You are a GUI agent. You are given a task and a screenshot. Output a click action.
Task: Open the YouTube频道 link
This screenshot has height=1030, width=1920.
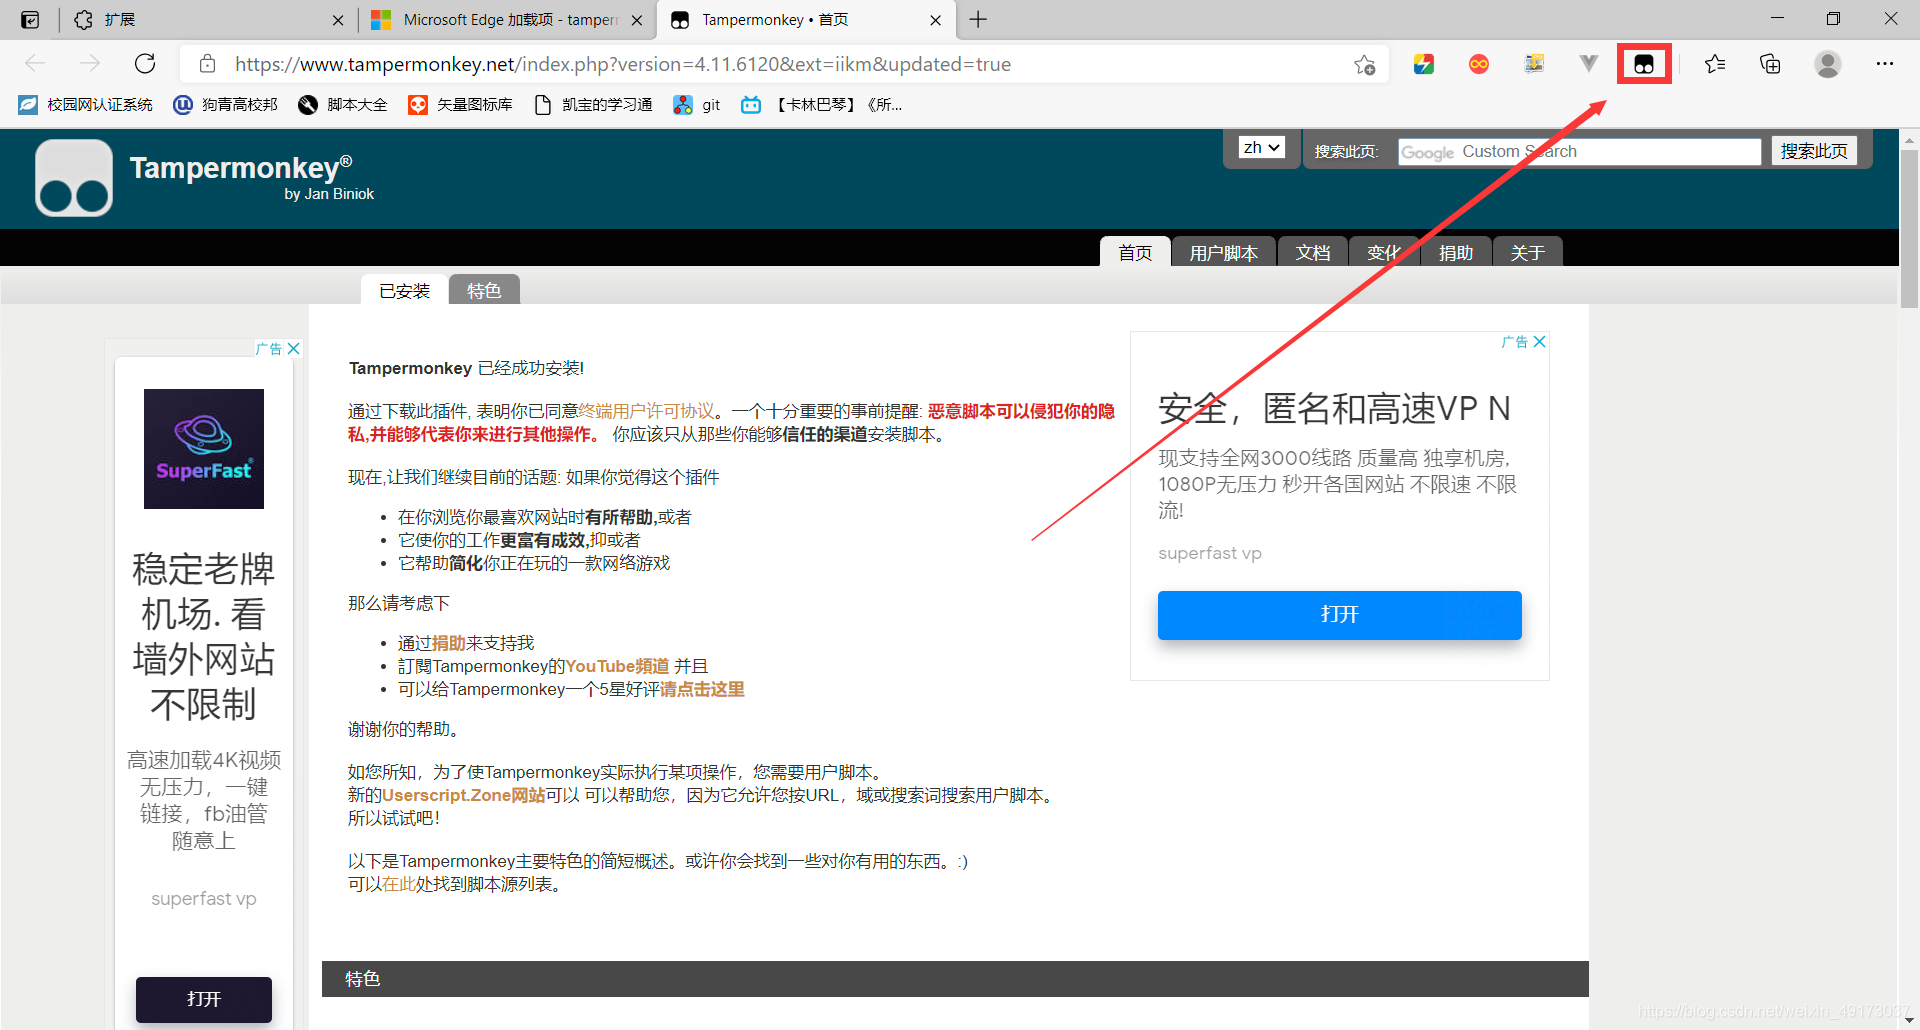pyautogui.click(x=617, y=666)
